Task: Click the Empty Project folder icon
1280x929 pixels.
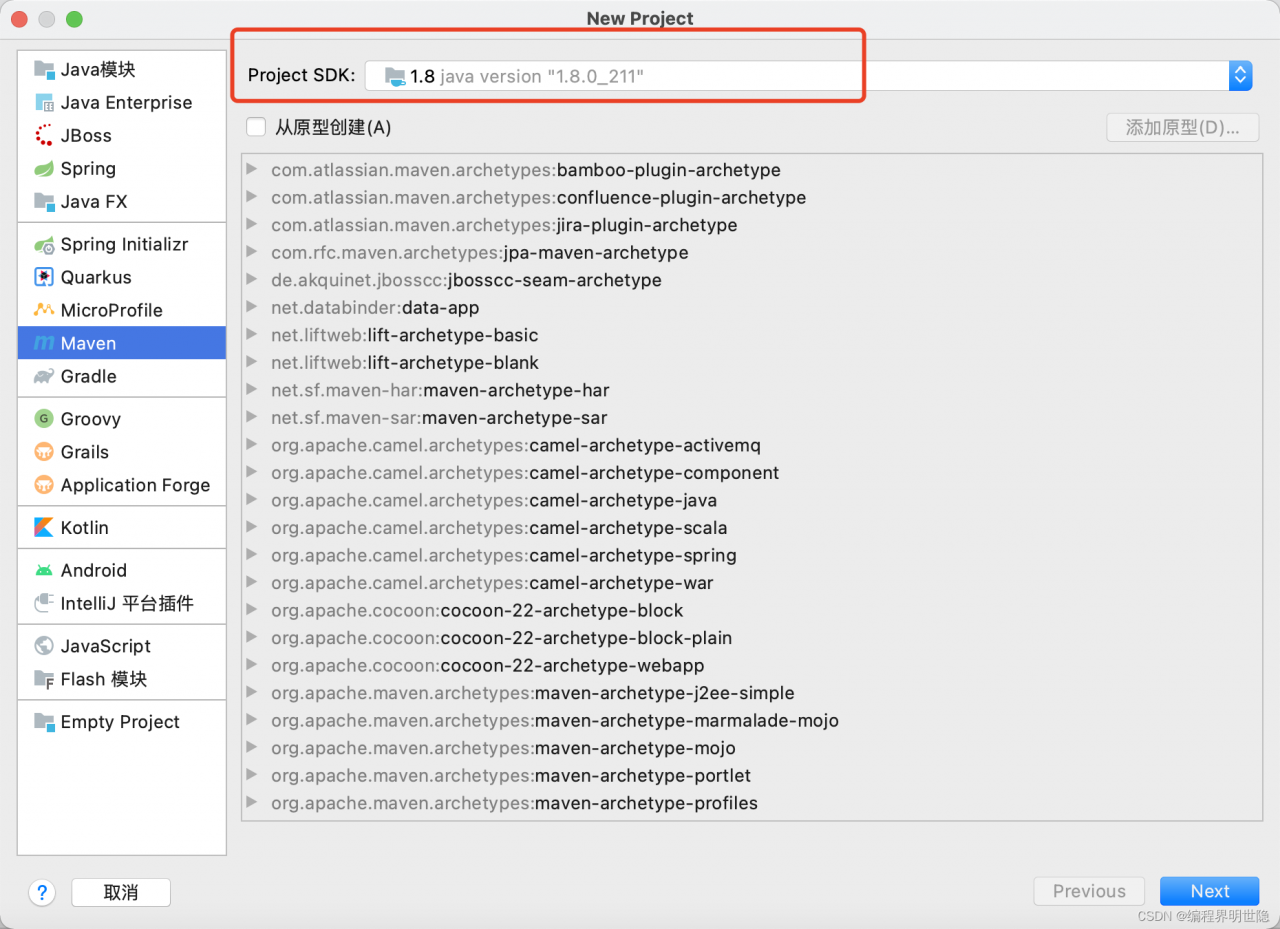Action: click(x=44, y=722)
